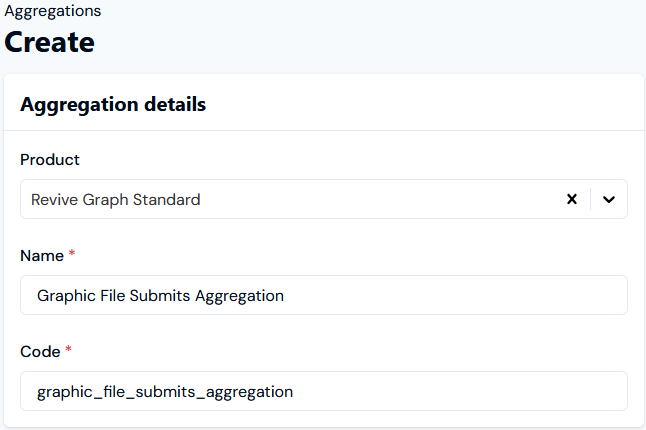
Task: Go back to Aggregations breadcrumb
Action: click(52, 11)
